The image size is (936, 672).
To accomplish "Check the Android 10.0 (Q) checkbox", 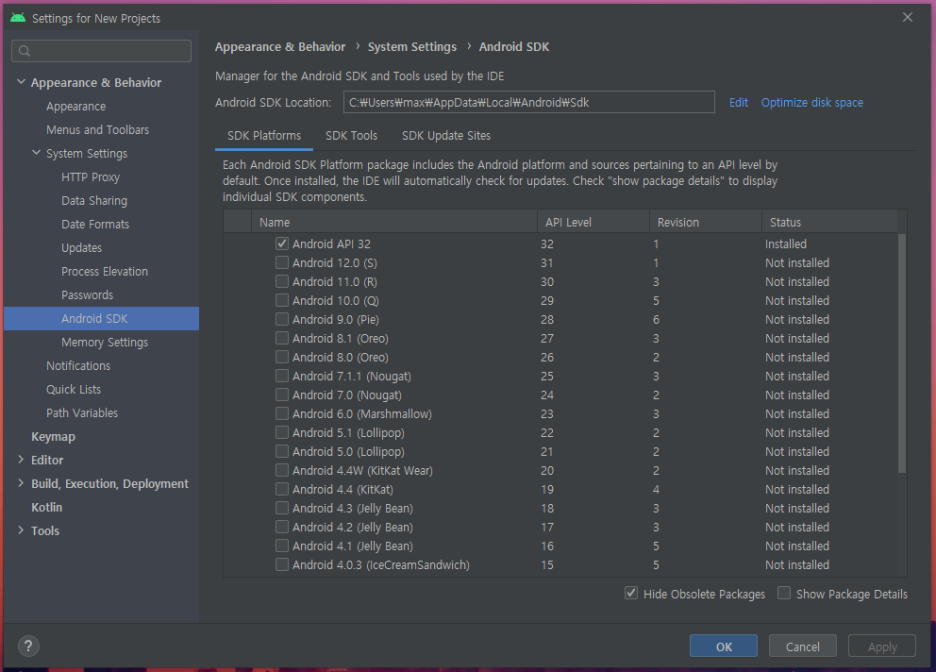I will click(x=282, y=300).
